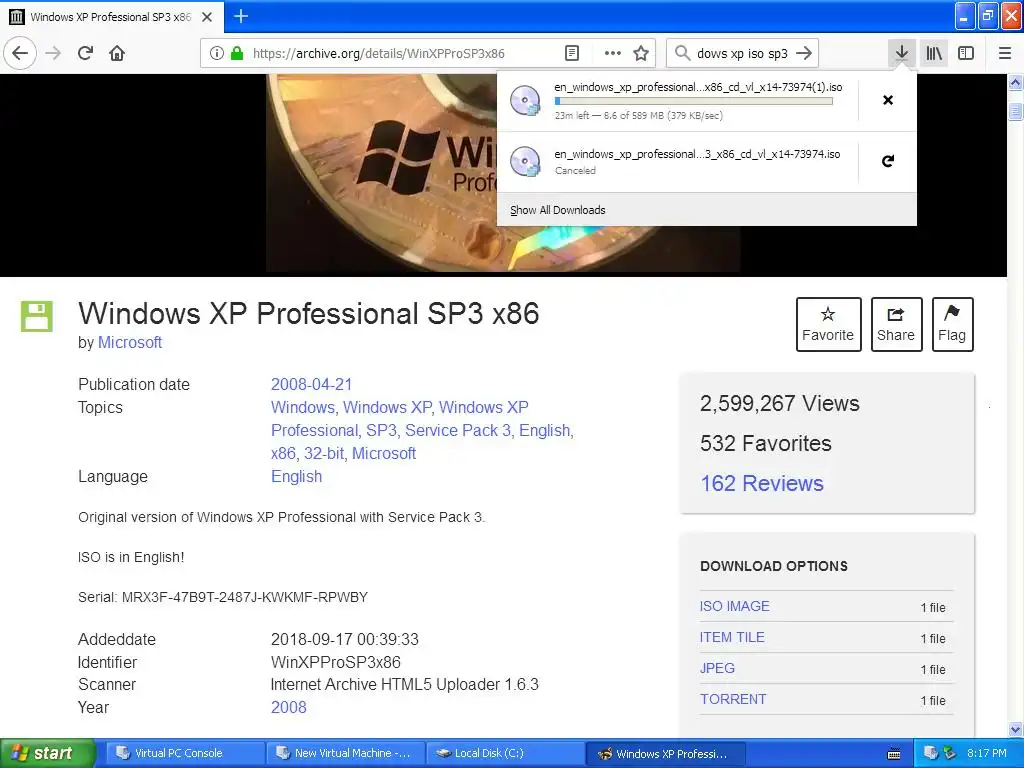The width and height of the screenshot is (1024, 768).
Task: Switch to New Virtual Machine taskbar window
Action: tap(344, 753)
